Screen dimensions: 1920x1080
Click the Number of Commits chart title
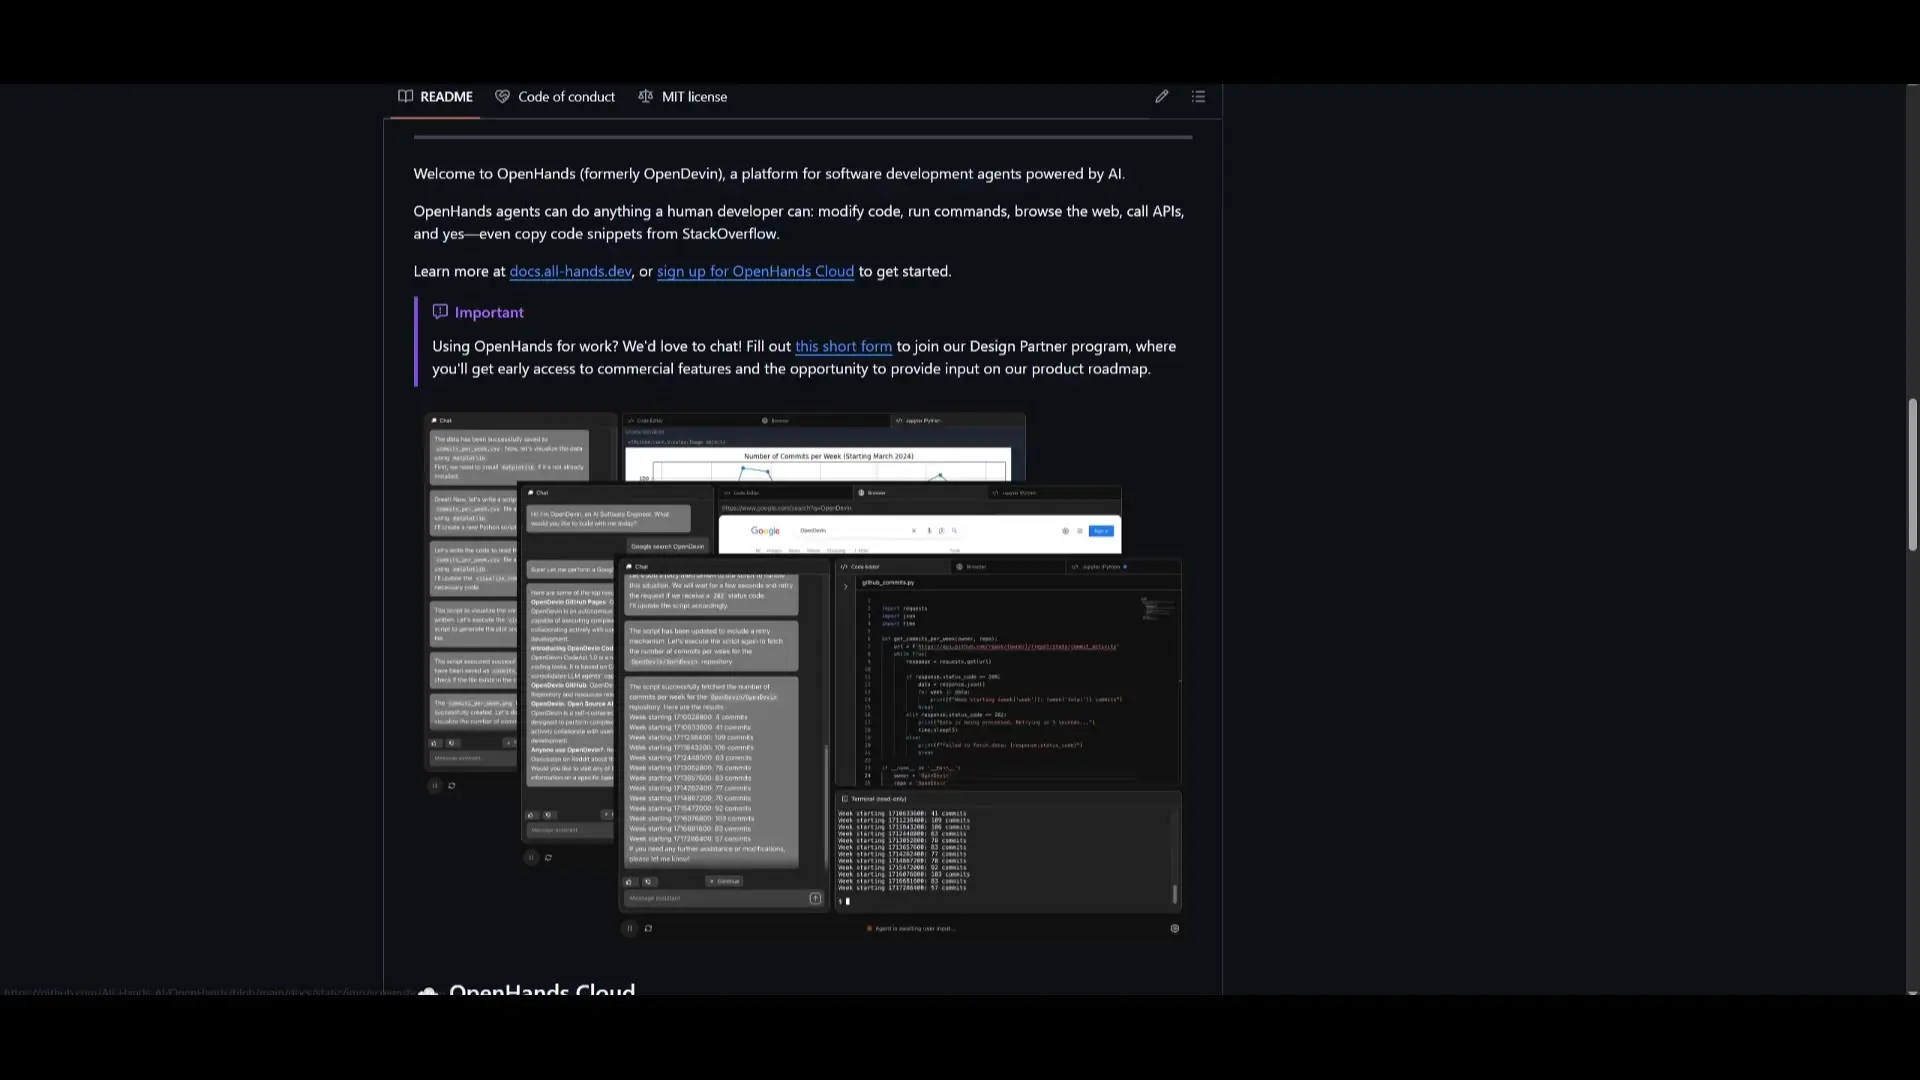828,456
